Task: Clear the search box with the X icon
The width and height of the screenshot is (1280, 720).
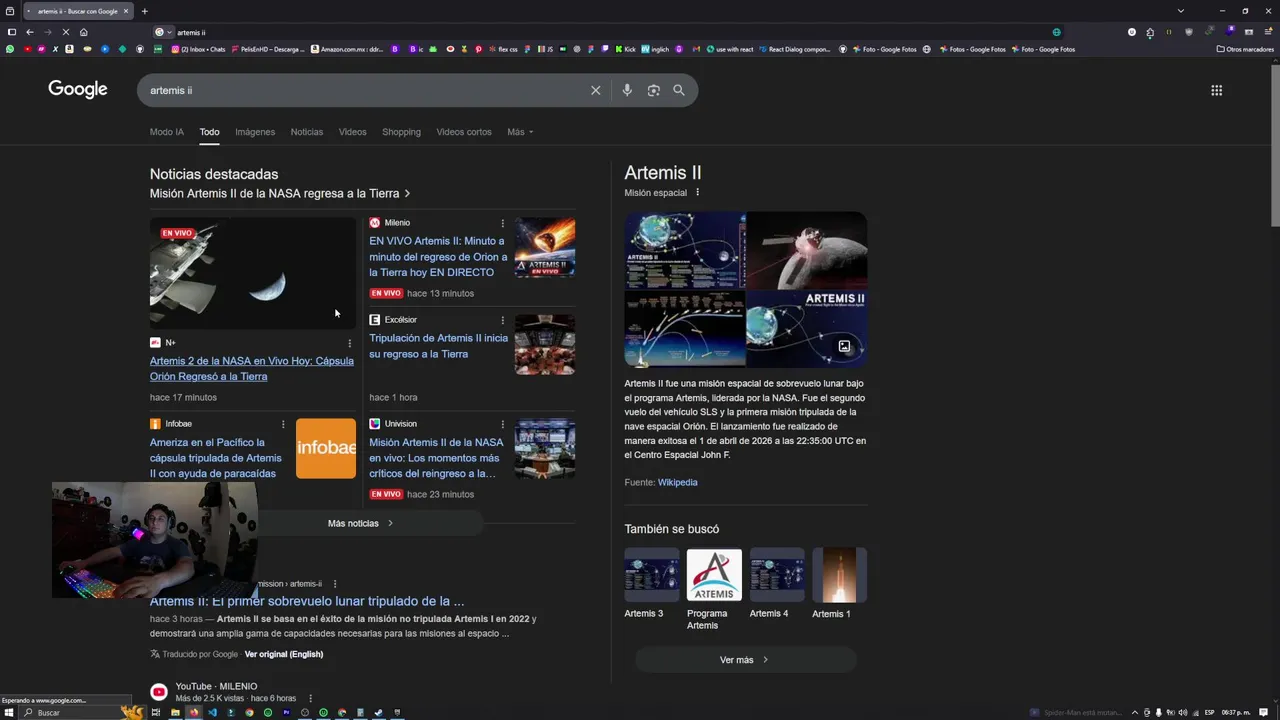Action: coord(596,90)
